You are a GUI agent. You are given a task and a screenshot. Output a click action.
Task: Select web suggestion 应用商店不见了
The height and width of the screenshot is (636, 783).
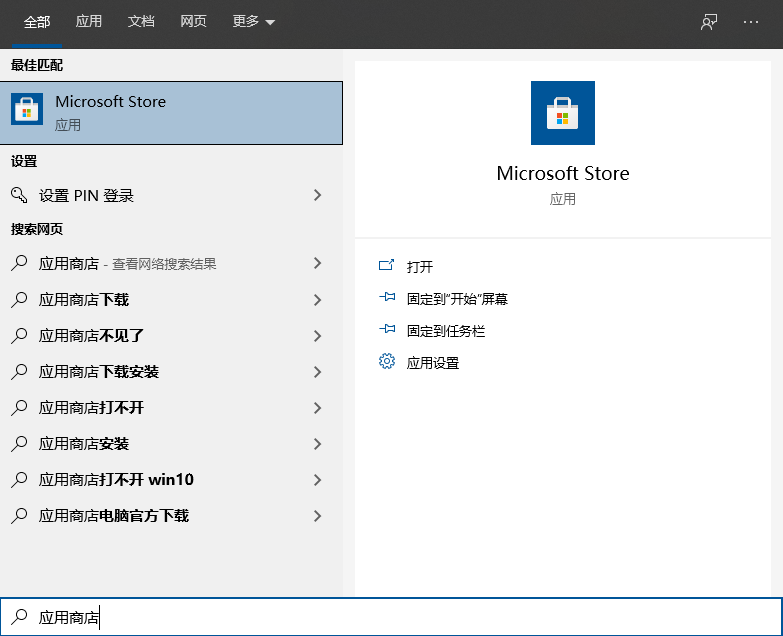click(x=171, y=335)
